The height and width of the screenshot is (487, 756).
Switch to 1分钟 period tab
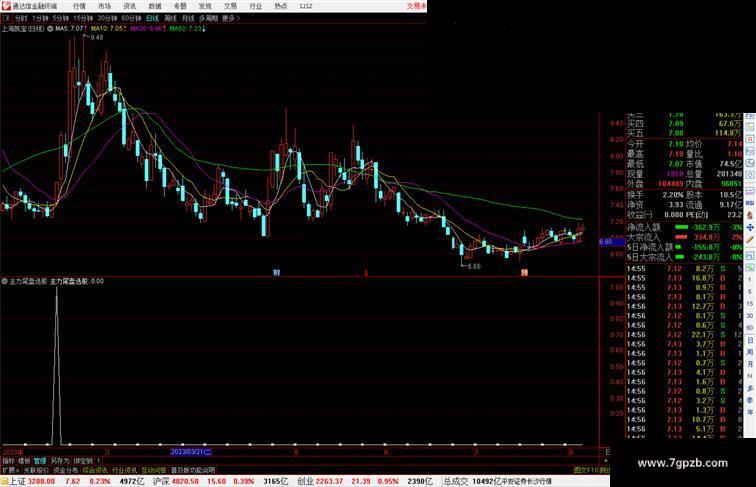[x=40, y=18]
